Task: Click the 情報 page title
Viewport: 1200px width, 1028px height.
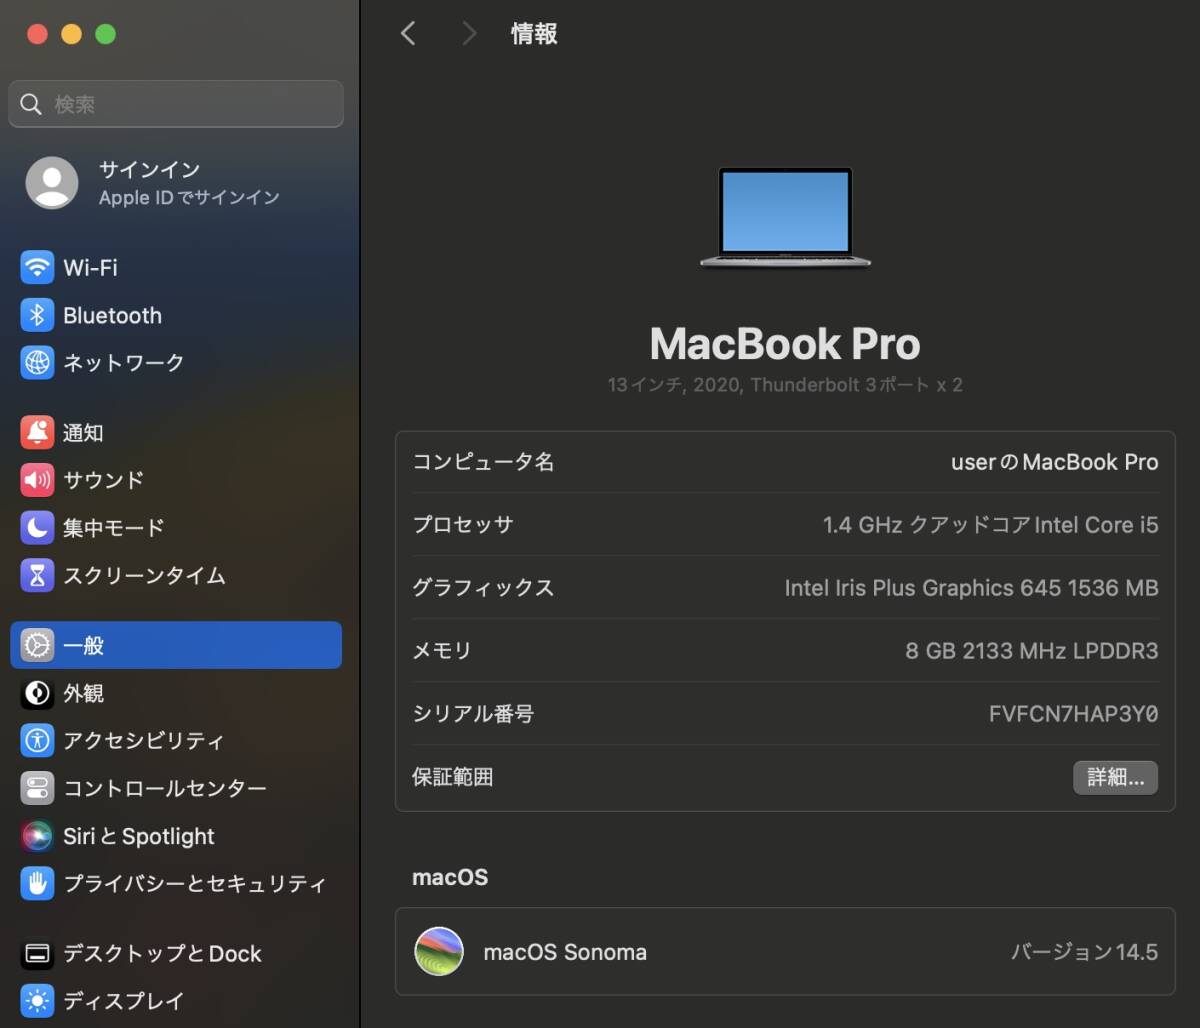Action: coord(534,33)
